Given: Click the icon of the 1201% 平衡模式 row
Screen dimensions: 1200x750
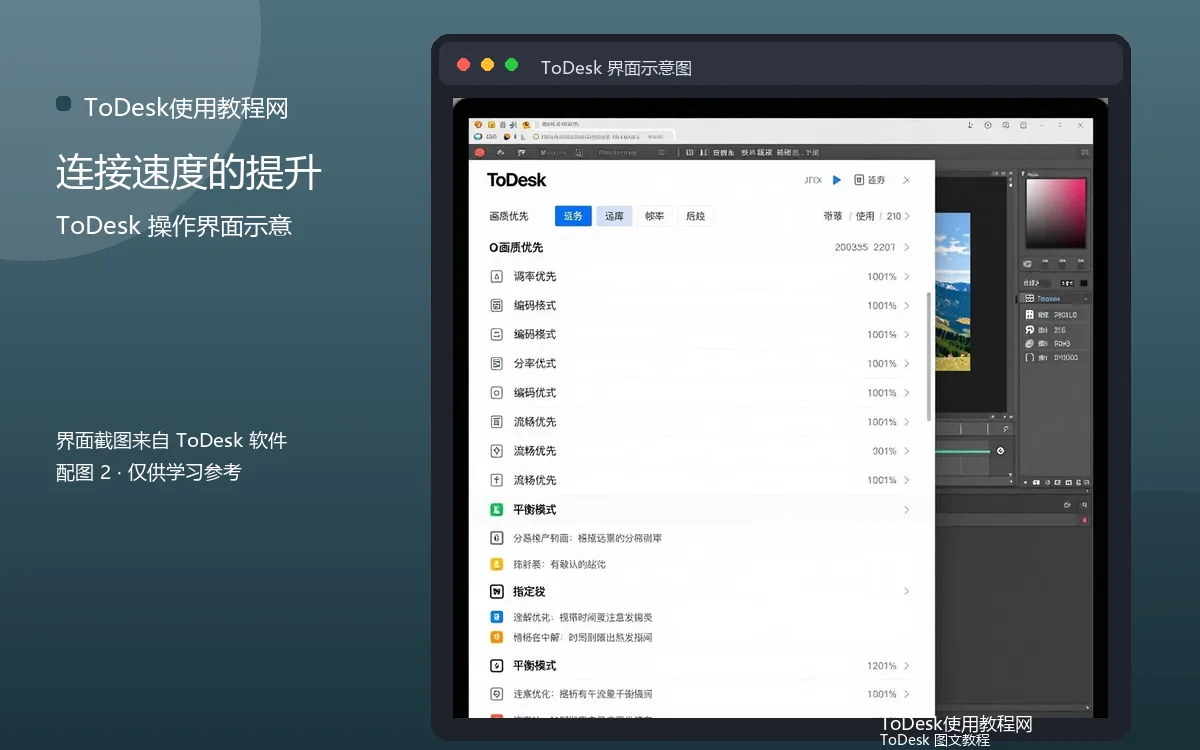Looking at the screenshot, I should [x=496, y=665].
